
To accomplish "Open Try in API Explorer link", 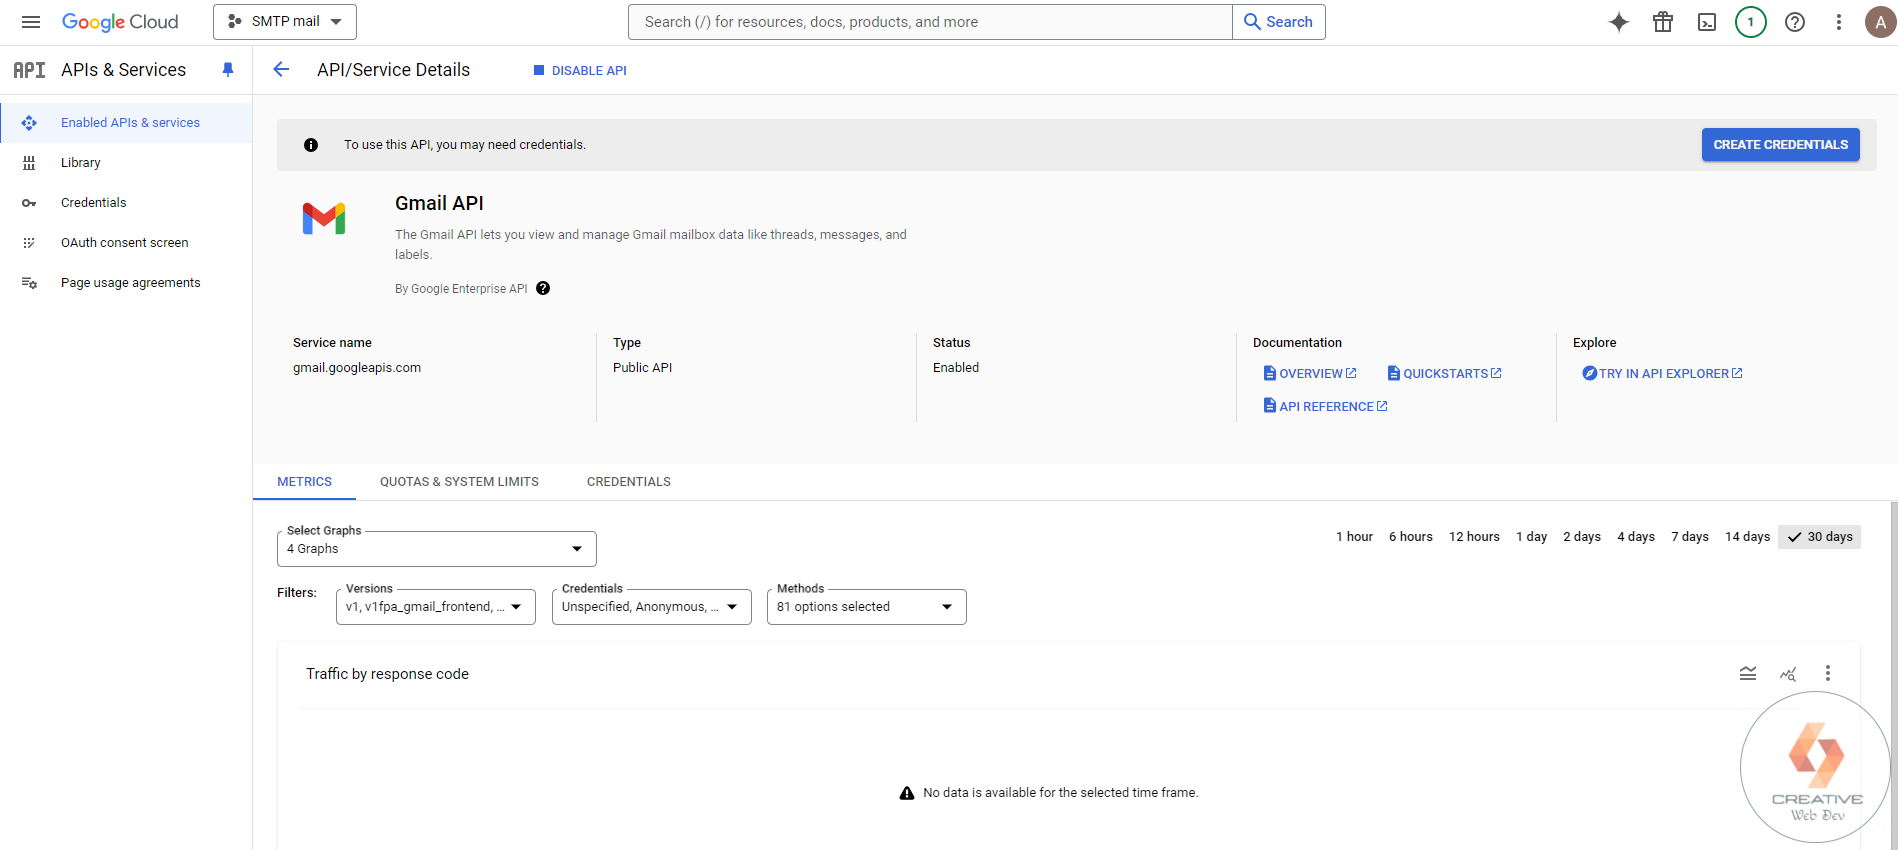I will 1662,373.
